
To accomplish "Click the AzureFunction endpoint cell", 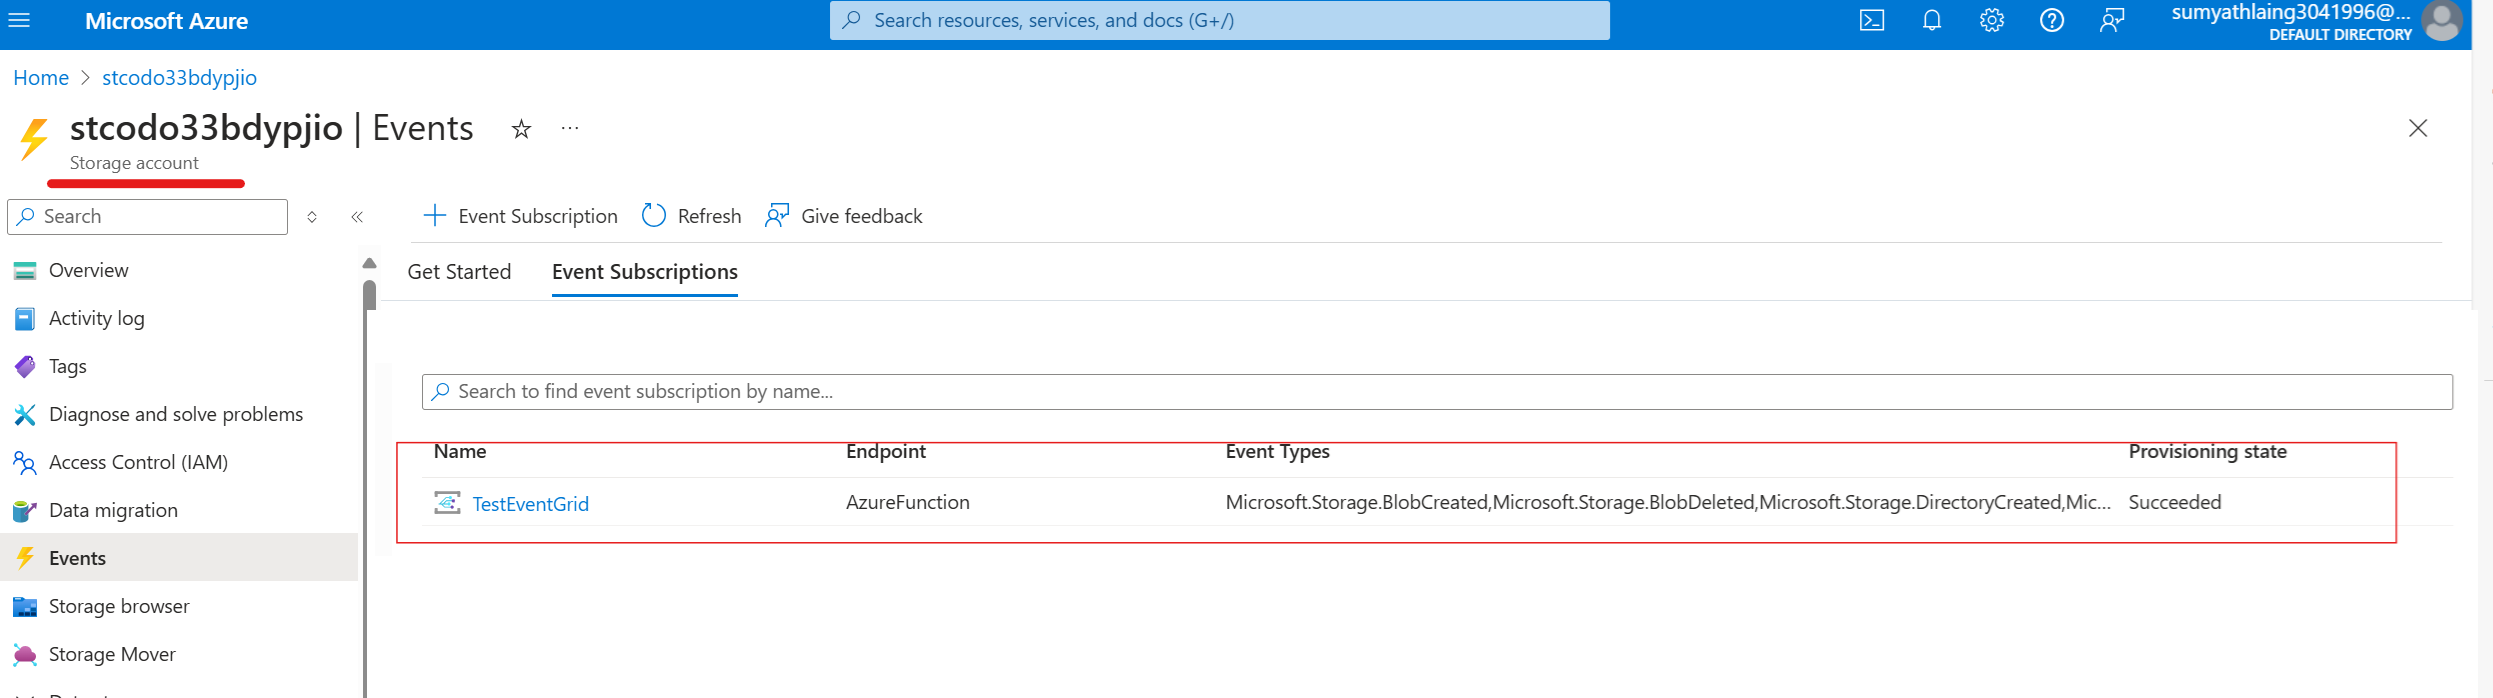I will click(x=908, y=502).
